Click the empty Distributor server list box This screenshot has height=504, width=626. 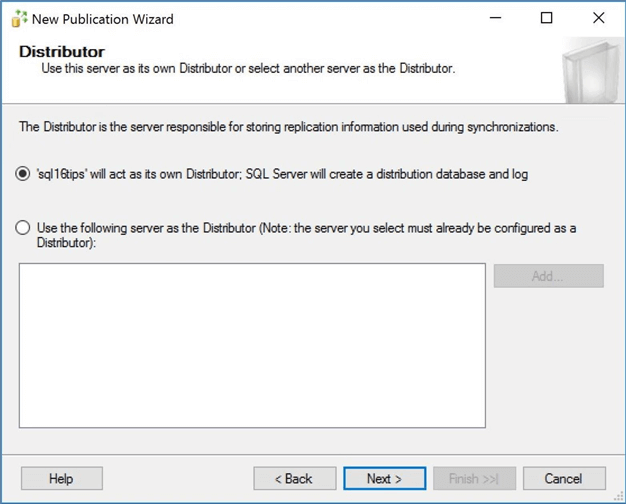pyautogui.click(x=252, y=345)
